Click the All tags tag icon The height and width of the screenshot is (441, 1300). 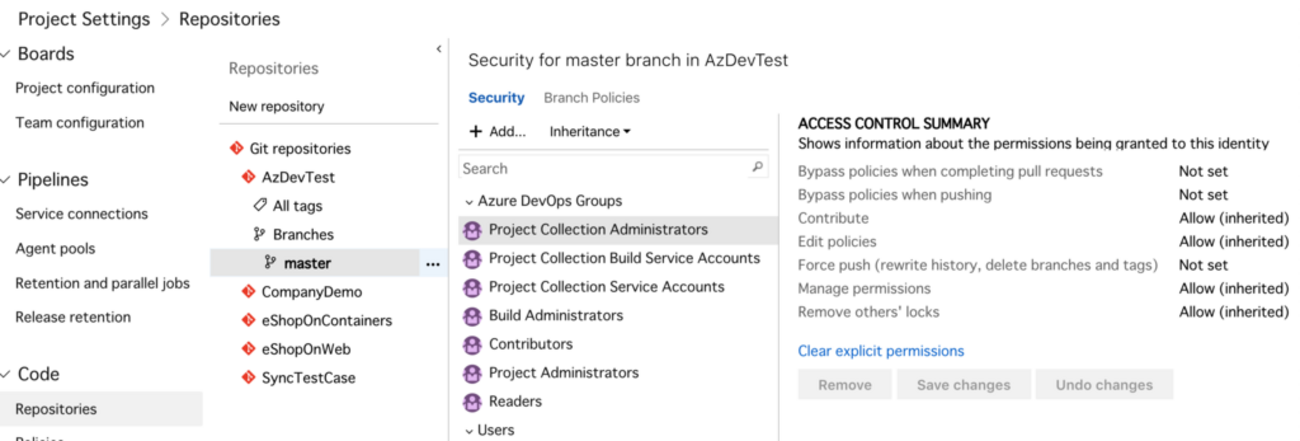point(260,206)
